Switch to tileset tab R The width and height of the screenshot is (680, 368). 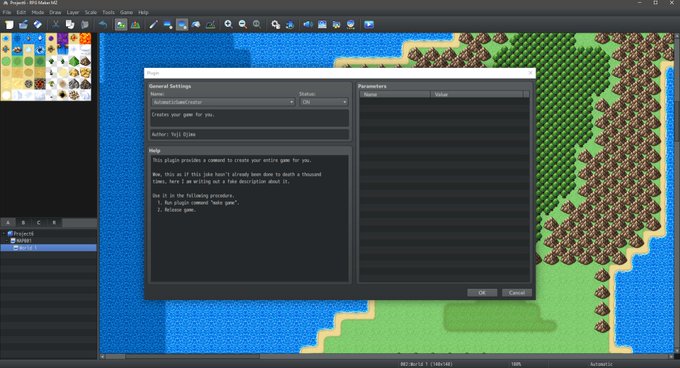[x=54, y=222]
